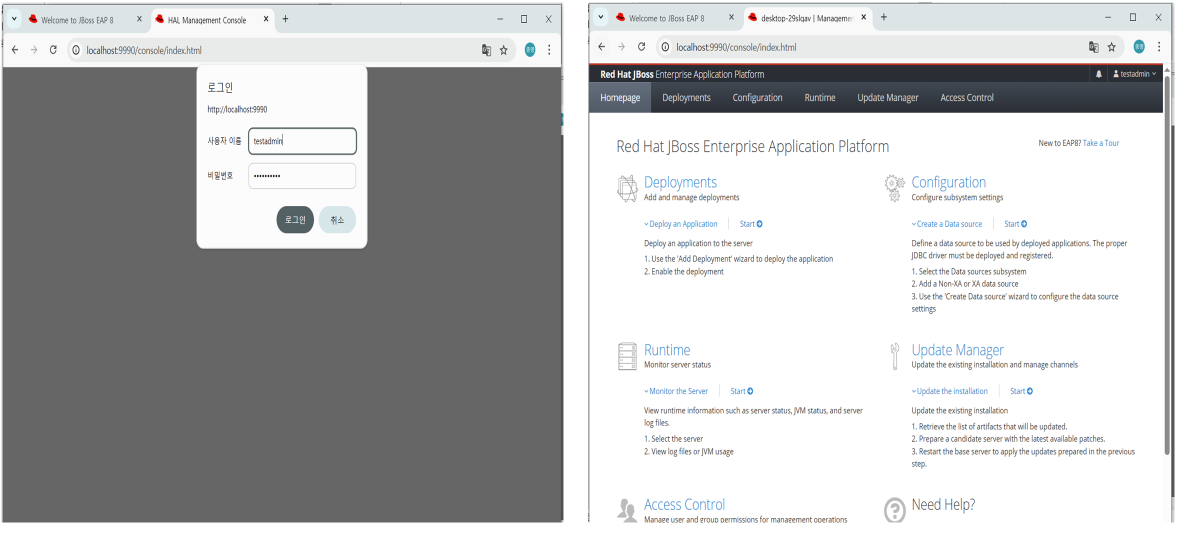Focus the 사용자 이름 field containing testadmin
Screen dimensions: 1177x540
303,141
